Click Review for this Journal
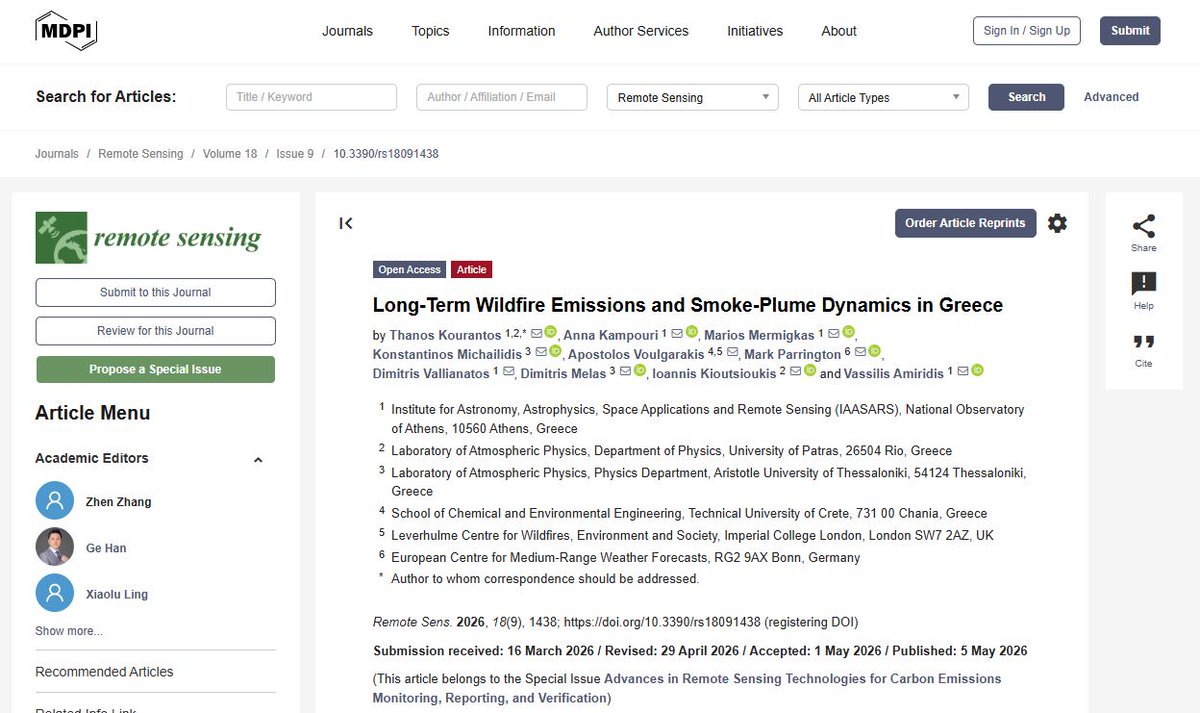This screenshot has height=713, width=1200. tap(155, 330)
